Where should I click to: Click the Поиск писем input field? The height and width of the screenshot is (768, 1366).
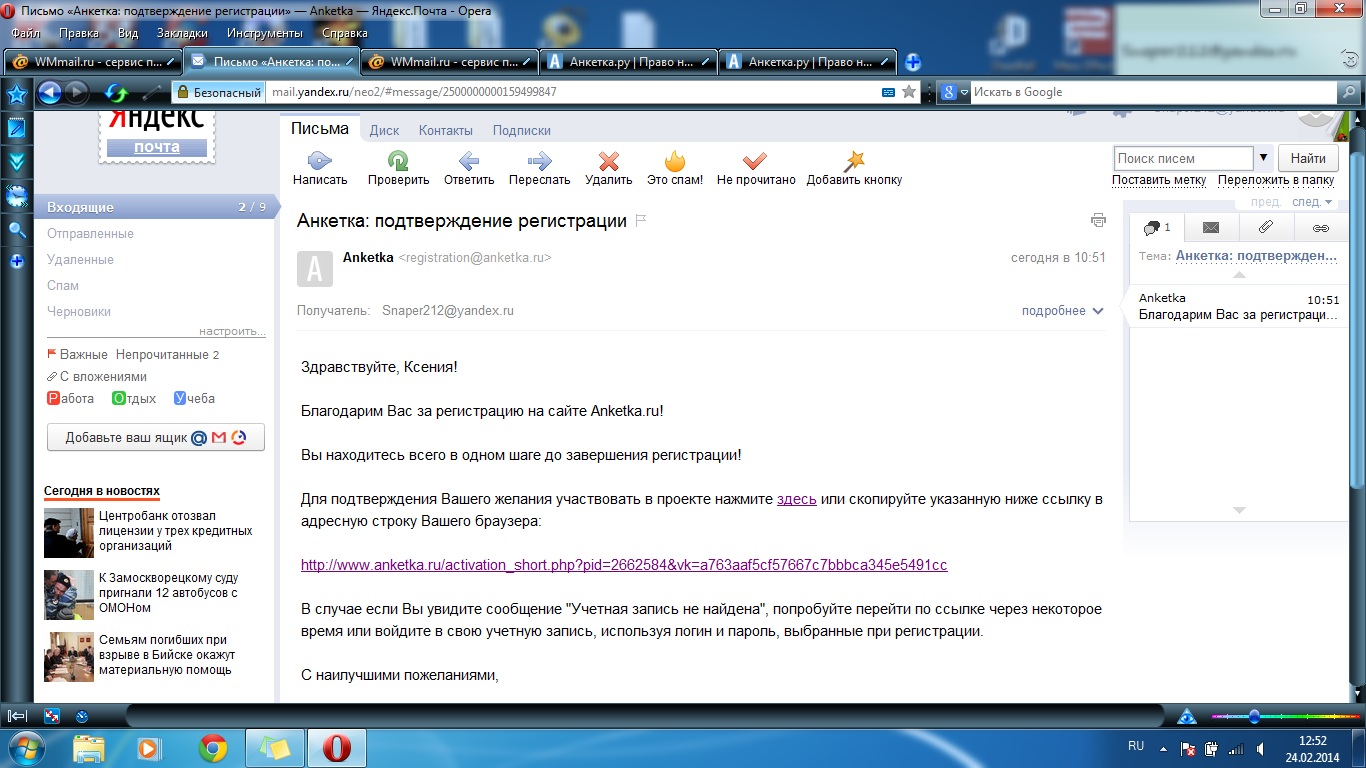(1183, 158)
